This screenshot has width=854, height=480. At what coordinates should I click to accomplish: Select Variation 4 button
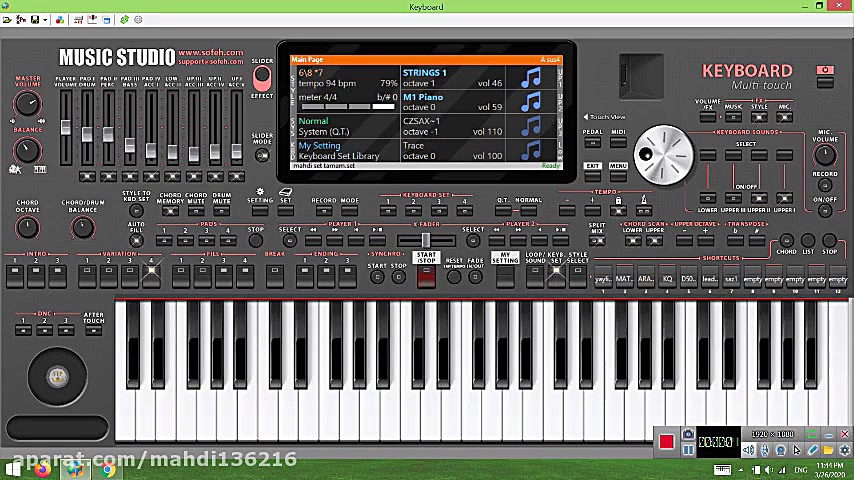coord(151,276)
